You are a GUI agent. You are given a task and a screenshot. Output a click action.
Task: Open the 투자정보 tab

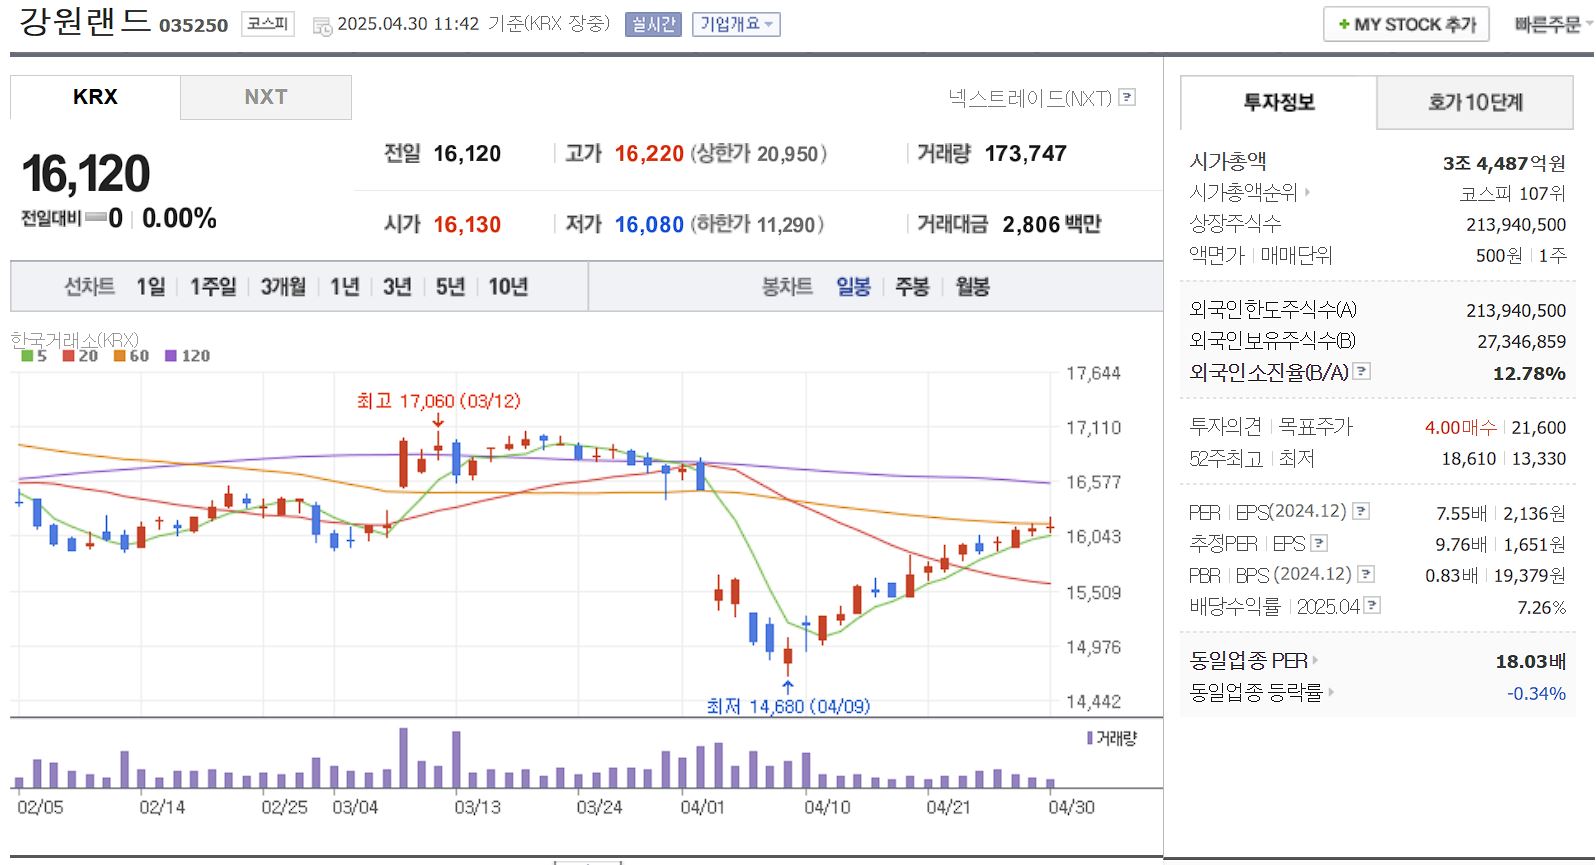tap(1279, 102)
